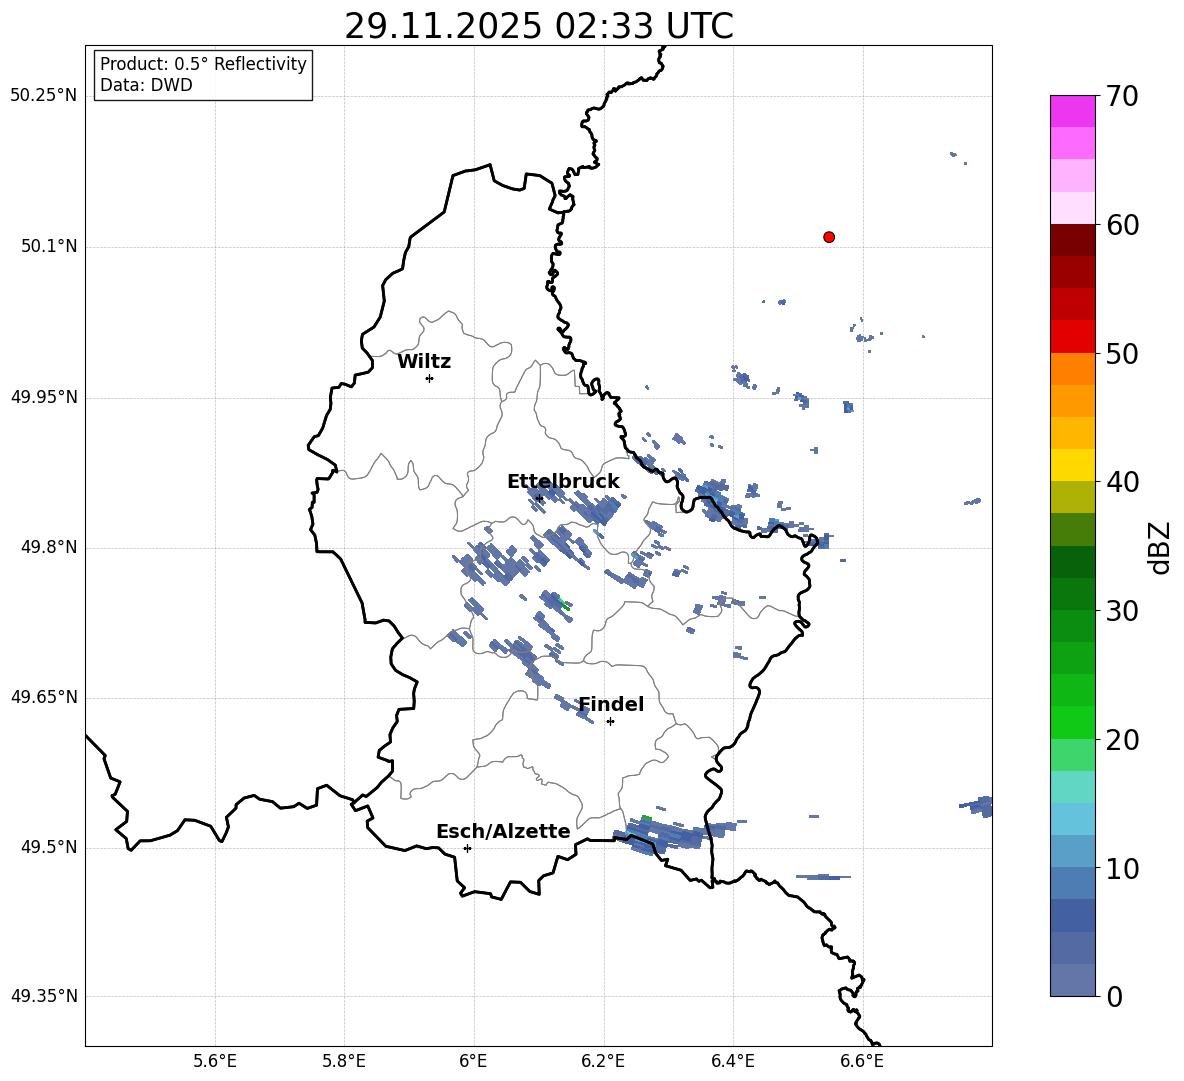Screen dimensions: 1184x1081
Task: Click the bright red colorbar segment above 50
Action: 1072,337
